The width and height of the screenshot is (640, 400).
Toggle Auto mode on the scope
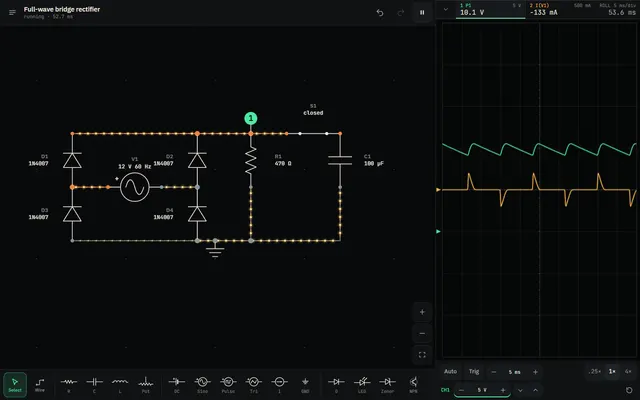(451, 371)
